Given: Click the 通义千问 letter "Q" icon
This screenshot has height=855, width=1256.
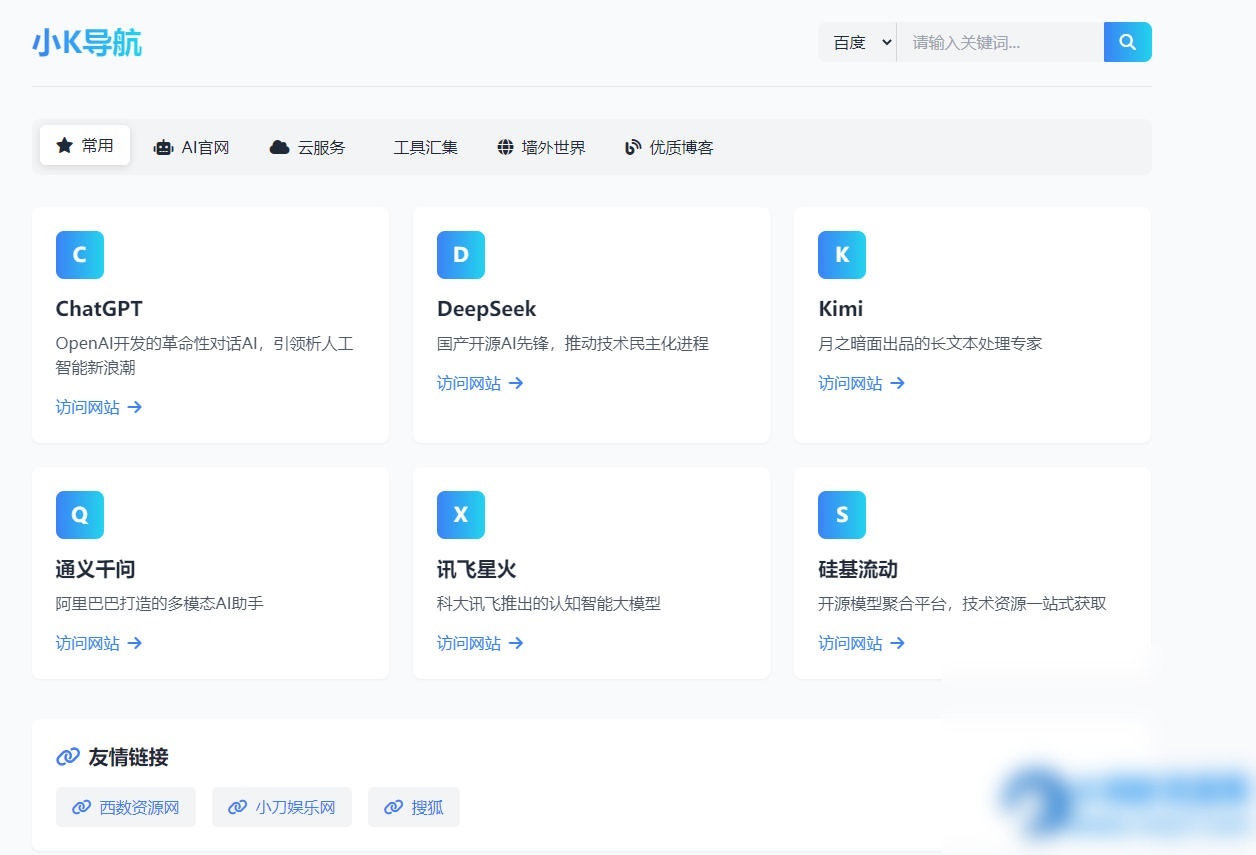Looking at the screenshot, I should click(79, 515).
